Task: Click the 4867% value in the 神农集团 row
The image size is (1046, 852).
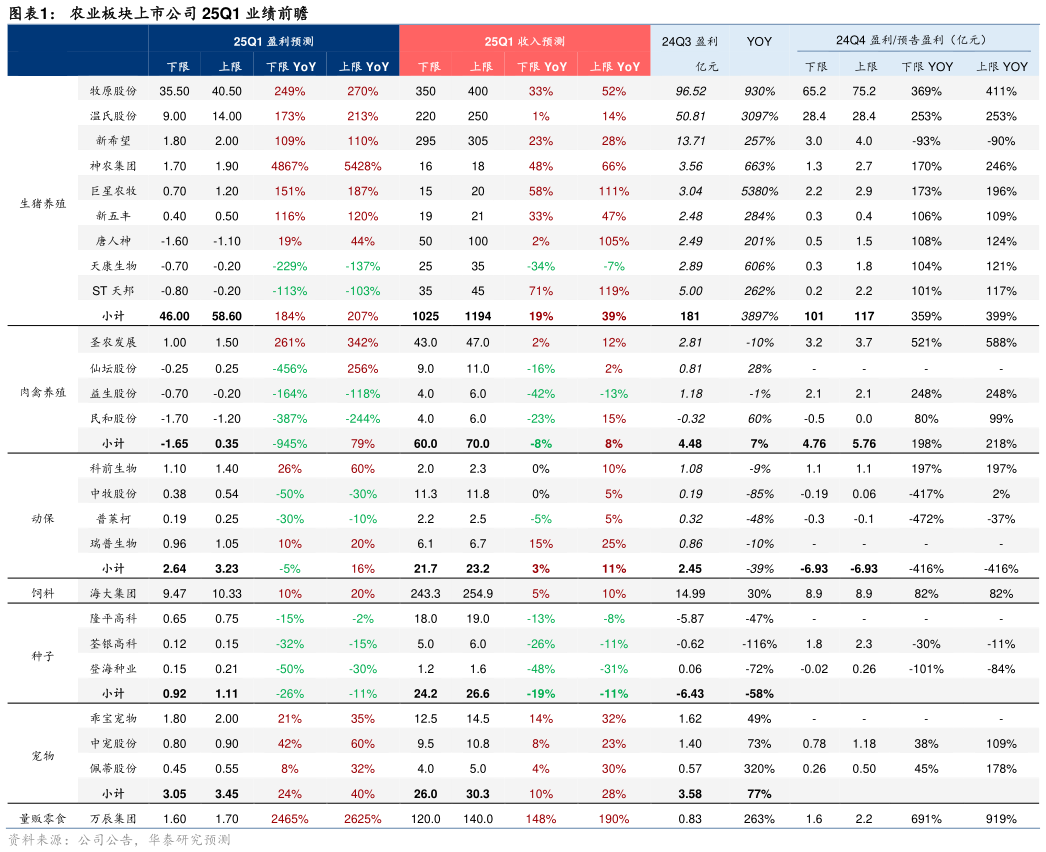Action: pos(290,166)
